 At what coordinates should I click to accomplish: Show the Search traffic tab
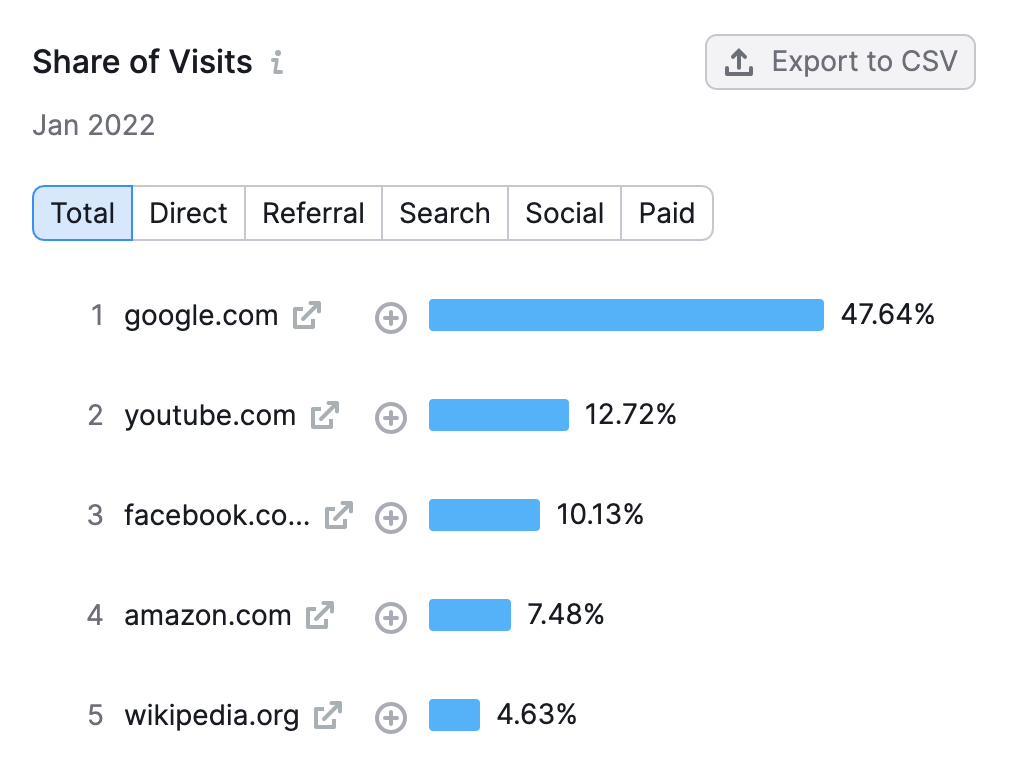coord(445,214)
